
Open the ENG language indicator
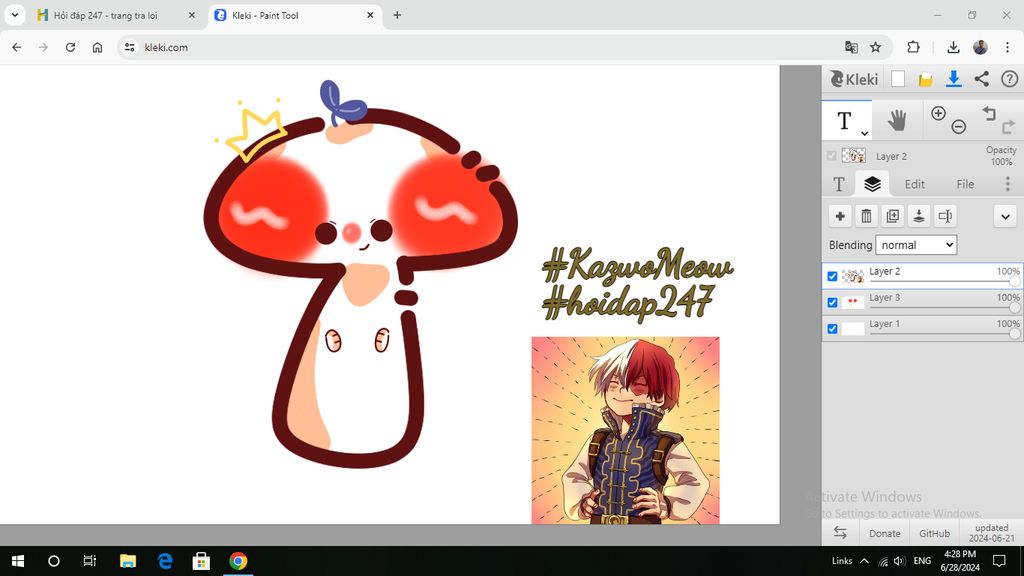pyautogui.click(x=922, y=561)
